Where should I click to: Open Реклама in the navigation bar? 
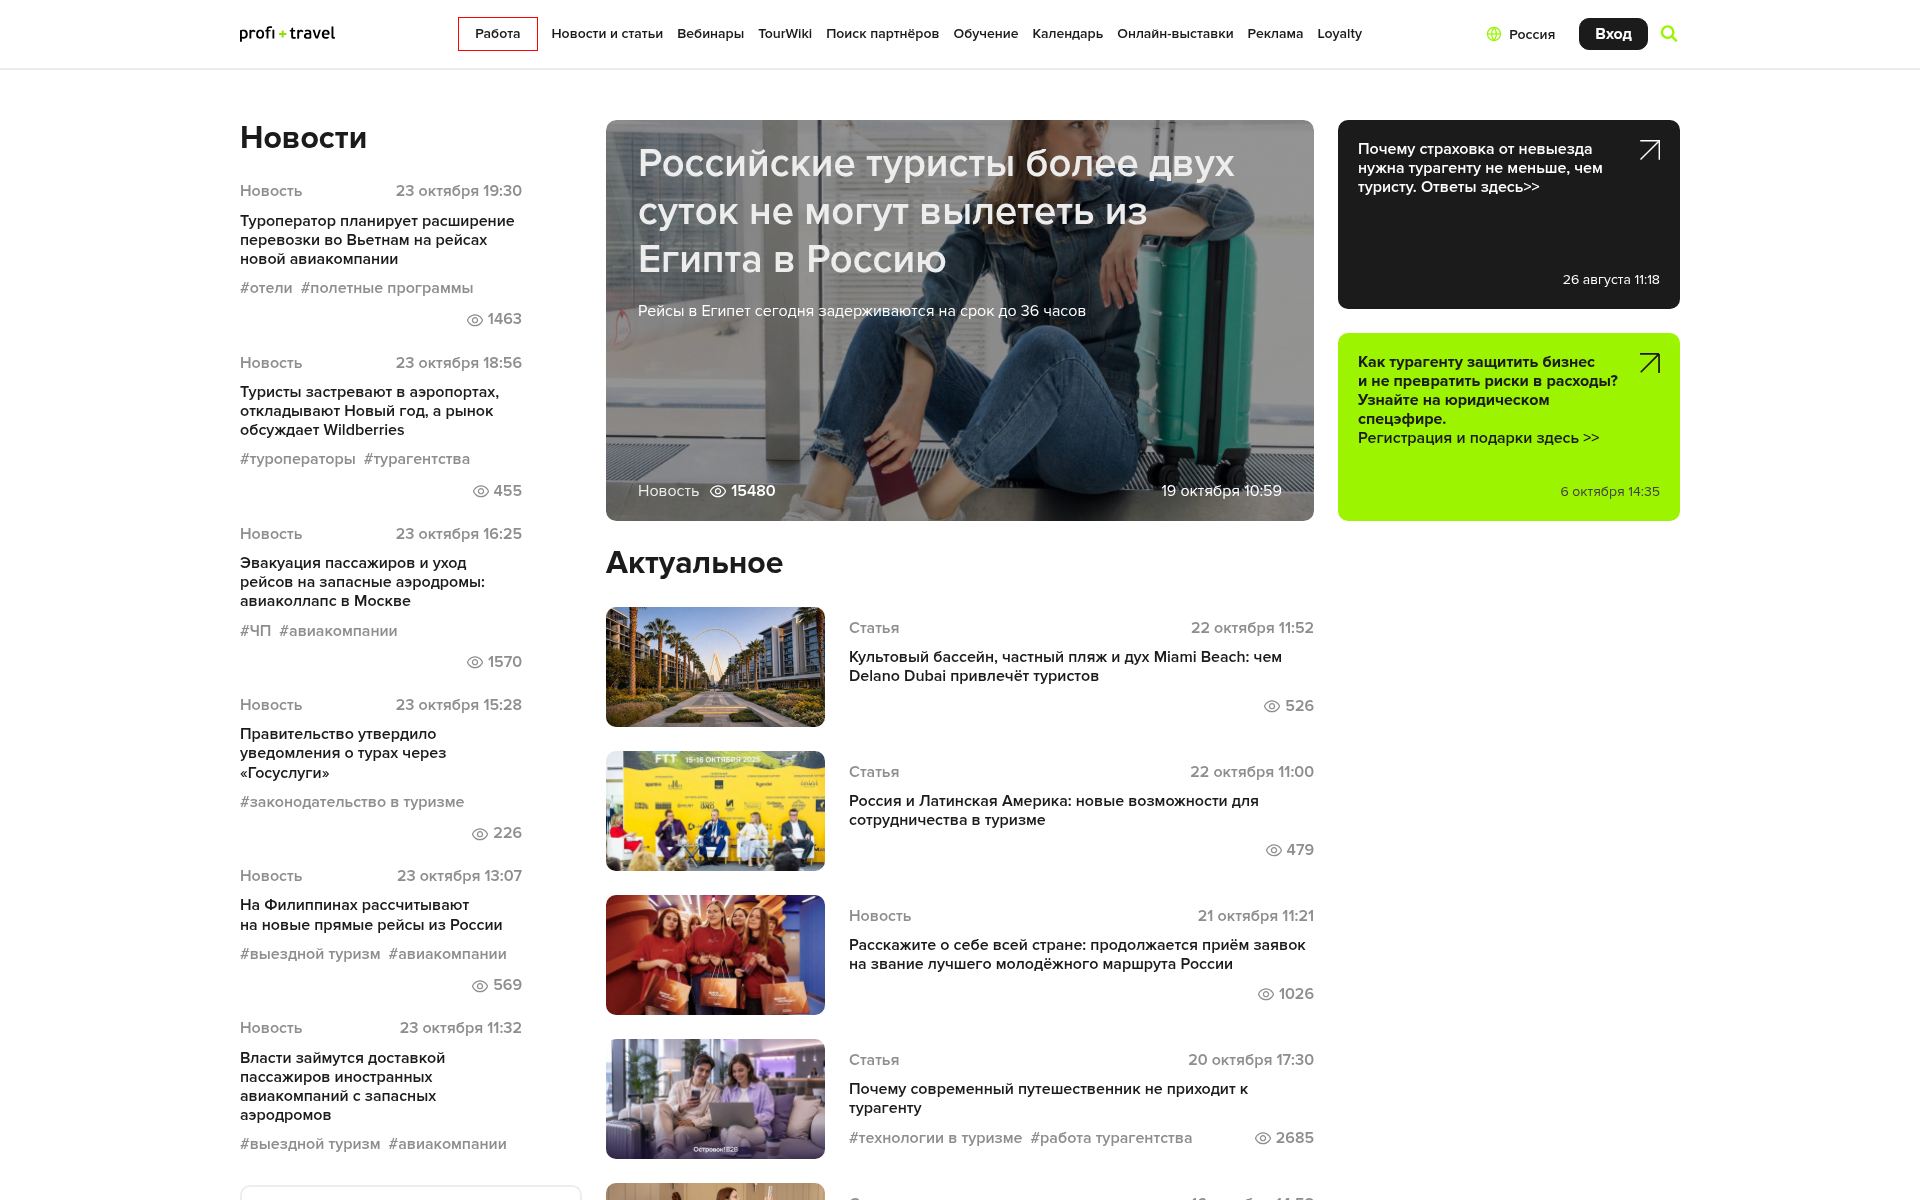pos(1275,34)
